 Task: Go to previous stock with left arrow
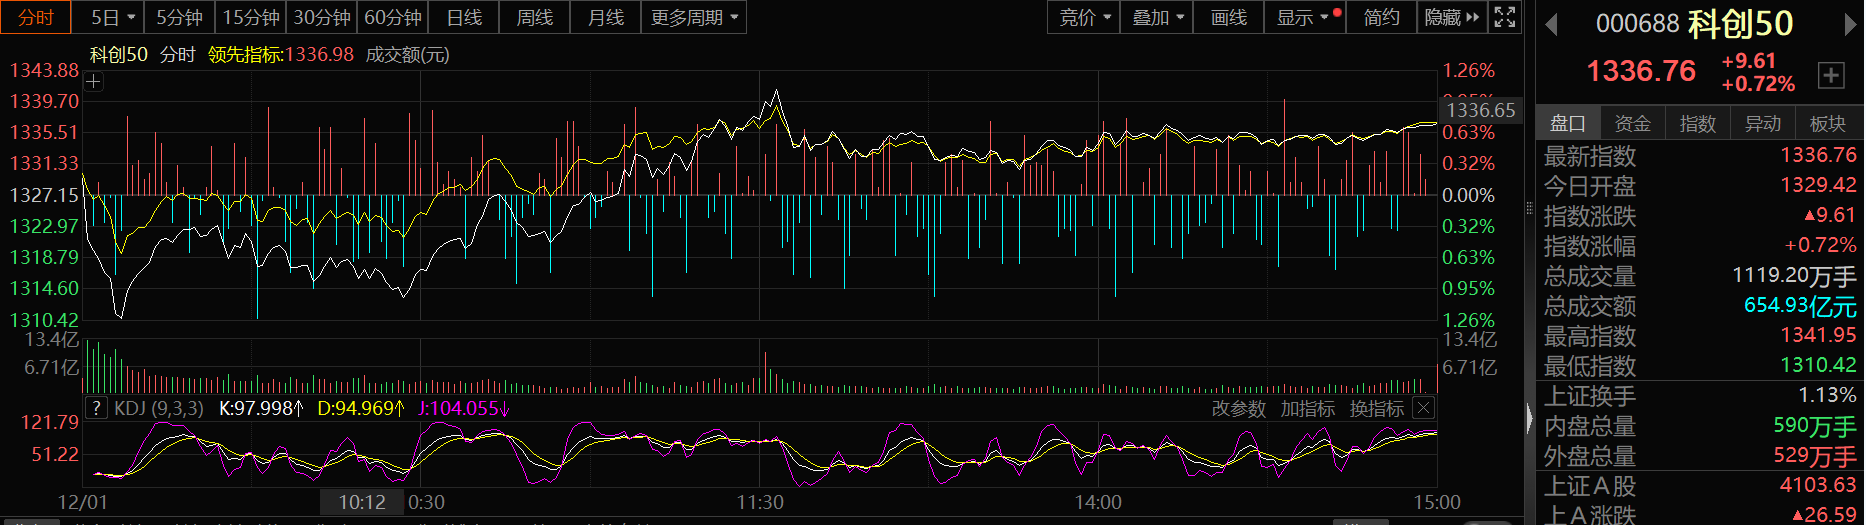point(1552,24)
